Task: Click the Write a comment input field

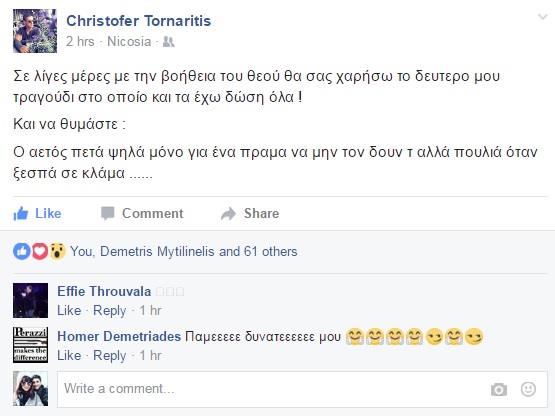Action: tap(302, 389)
